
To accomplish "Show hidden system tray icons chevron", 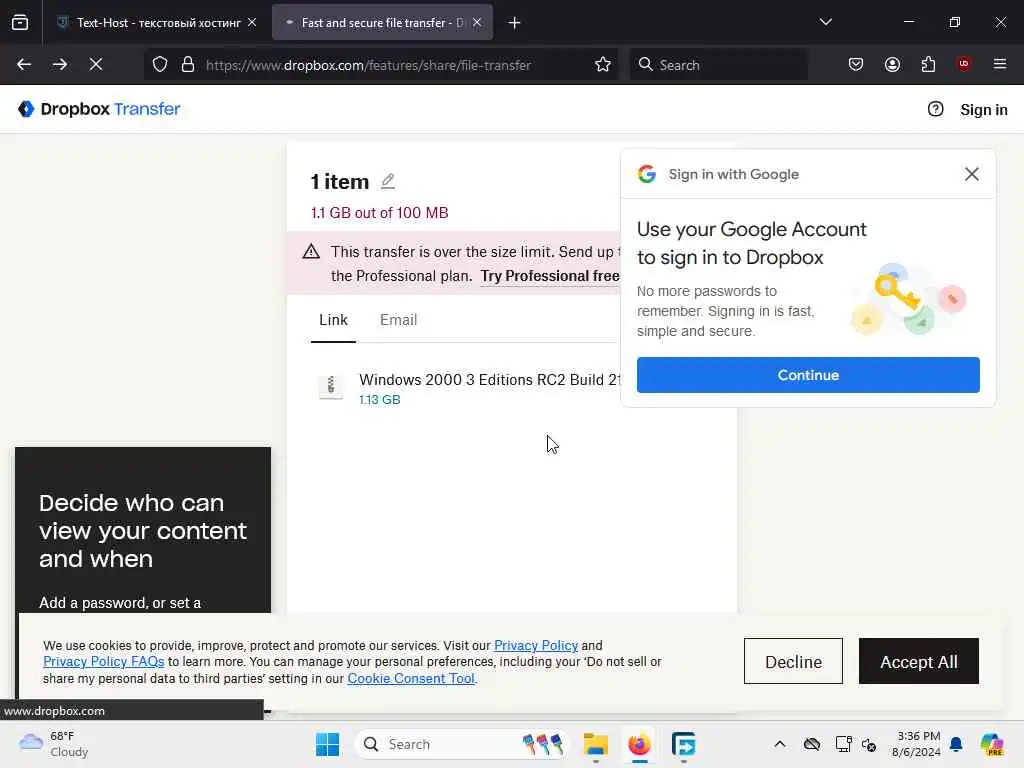I will 780,744.
